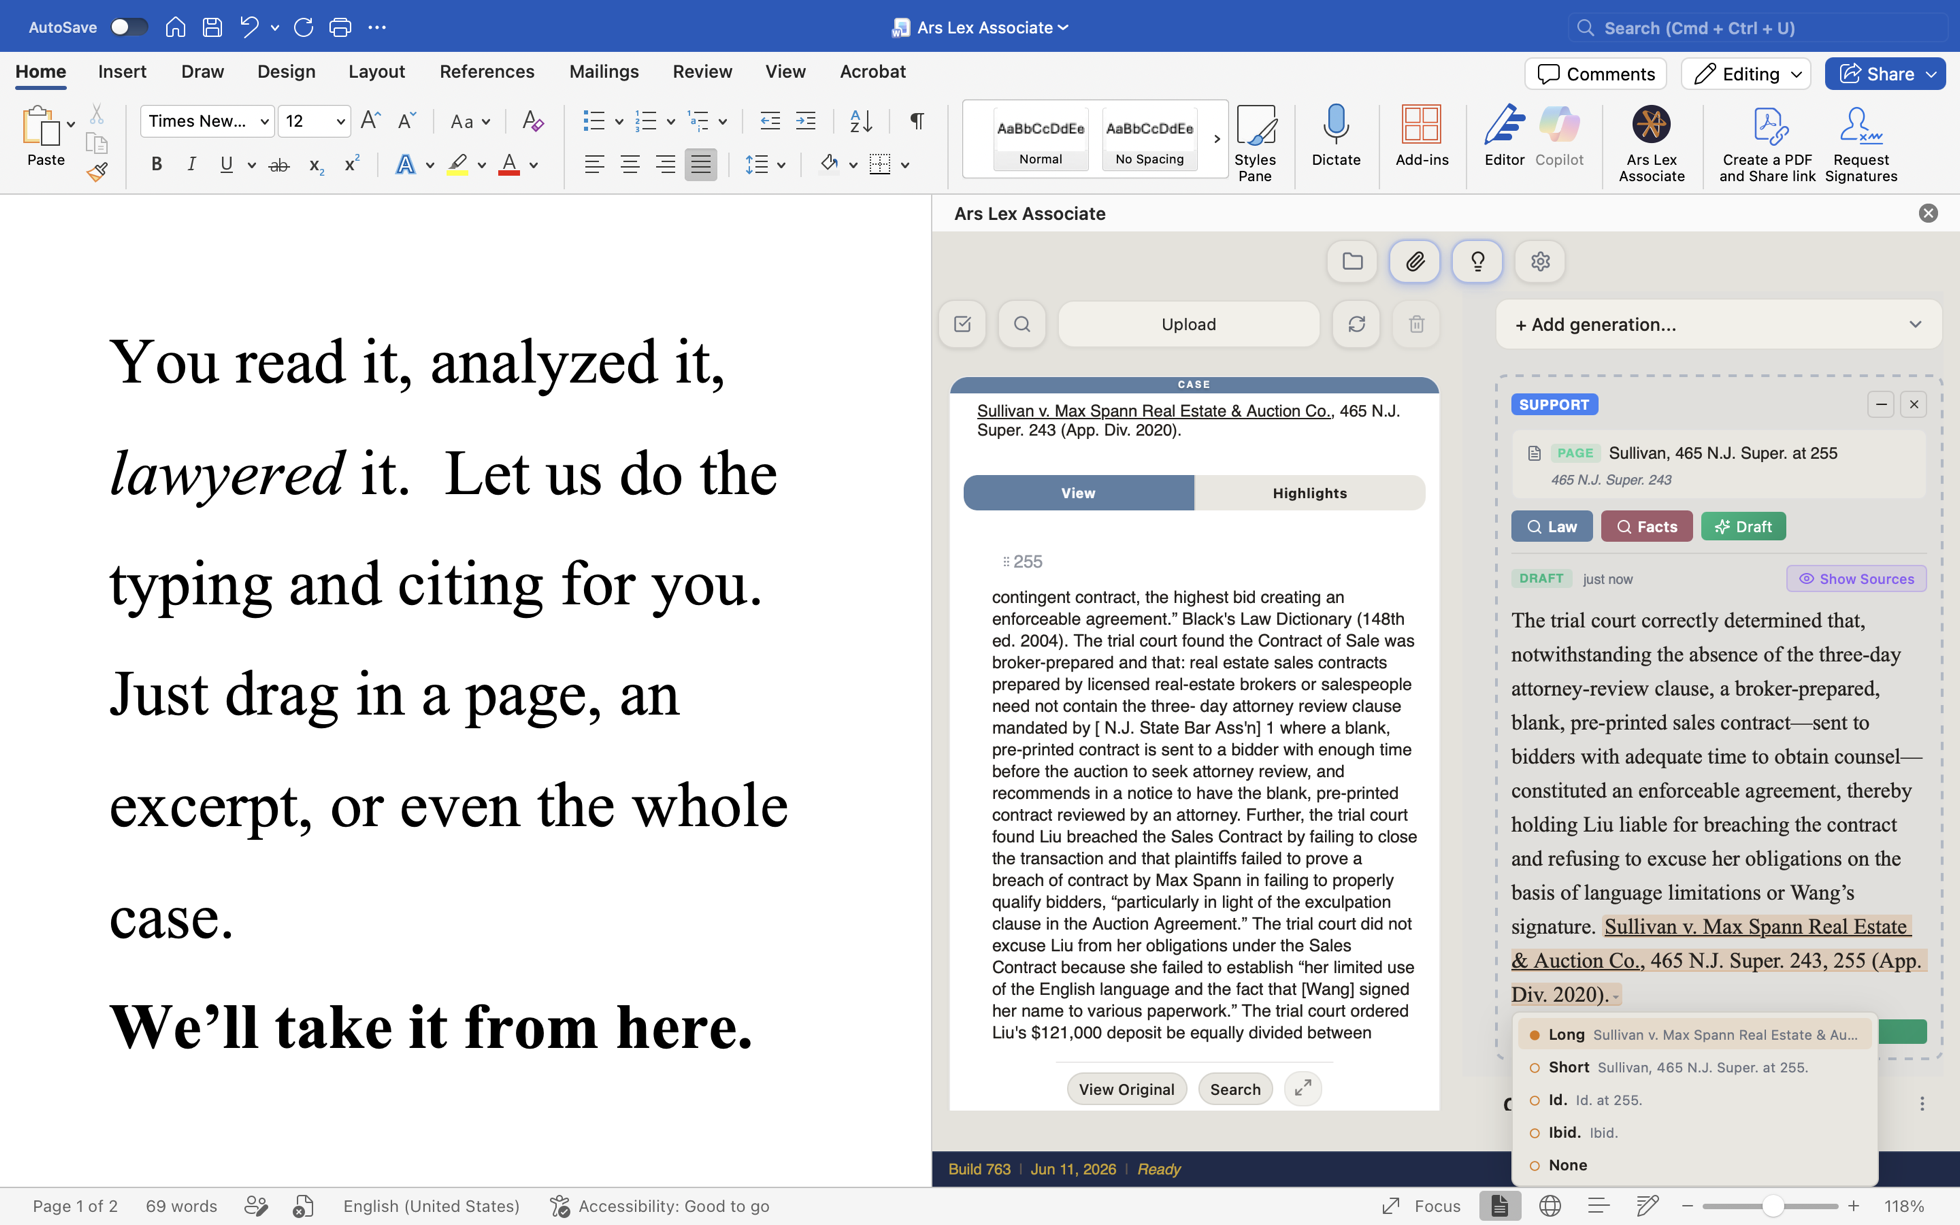Screen dimensions: 1960x1225
Task: Increase font size with grow icon
Action: [370, 121]
